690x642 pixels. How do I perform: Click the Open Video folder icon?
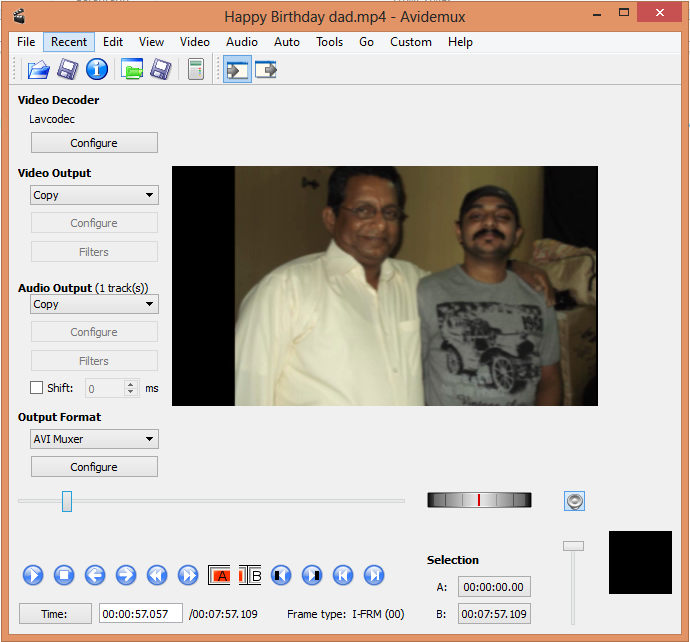tap(38, 69)
